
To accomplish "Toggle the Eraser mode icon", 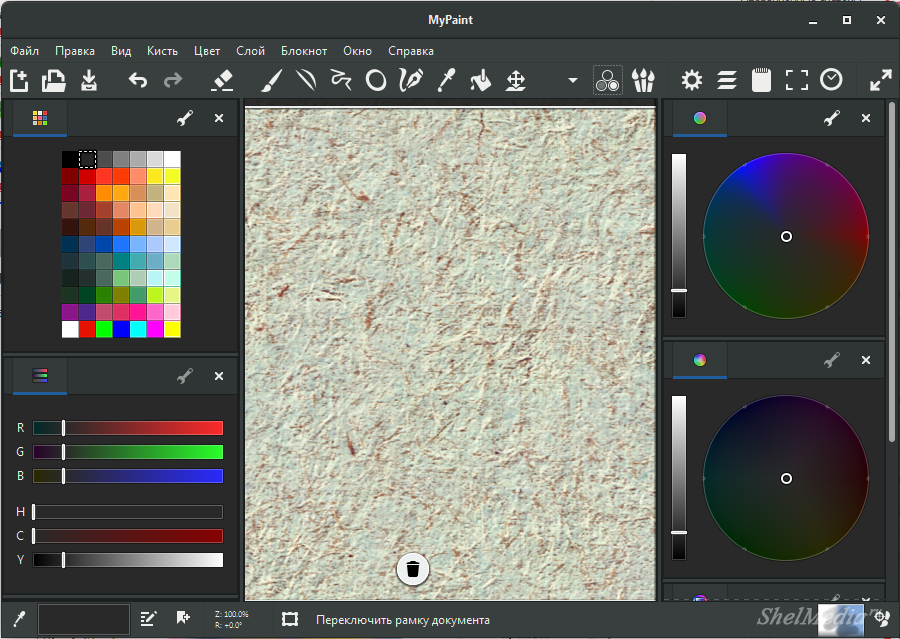I will point(222,80).
